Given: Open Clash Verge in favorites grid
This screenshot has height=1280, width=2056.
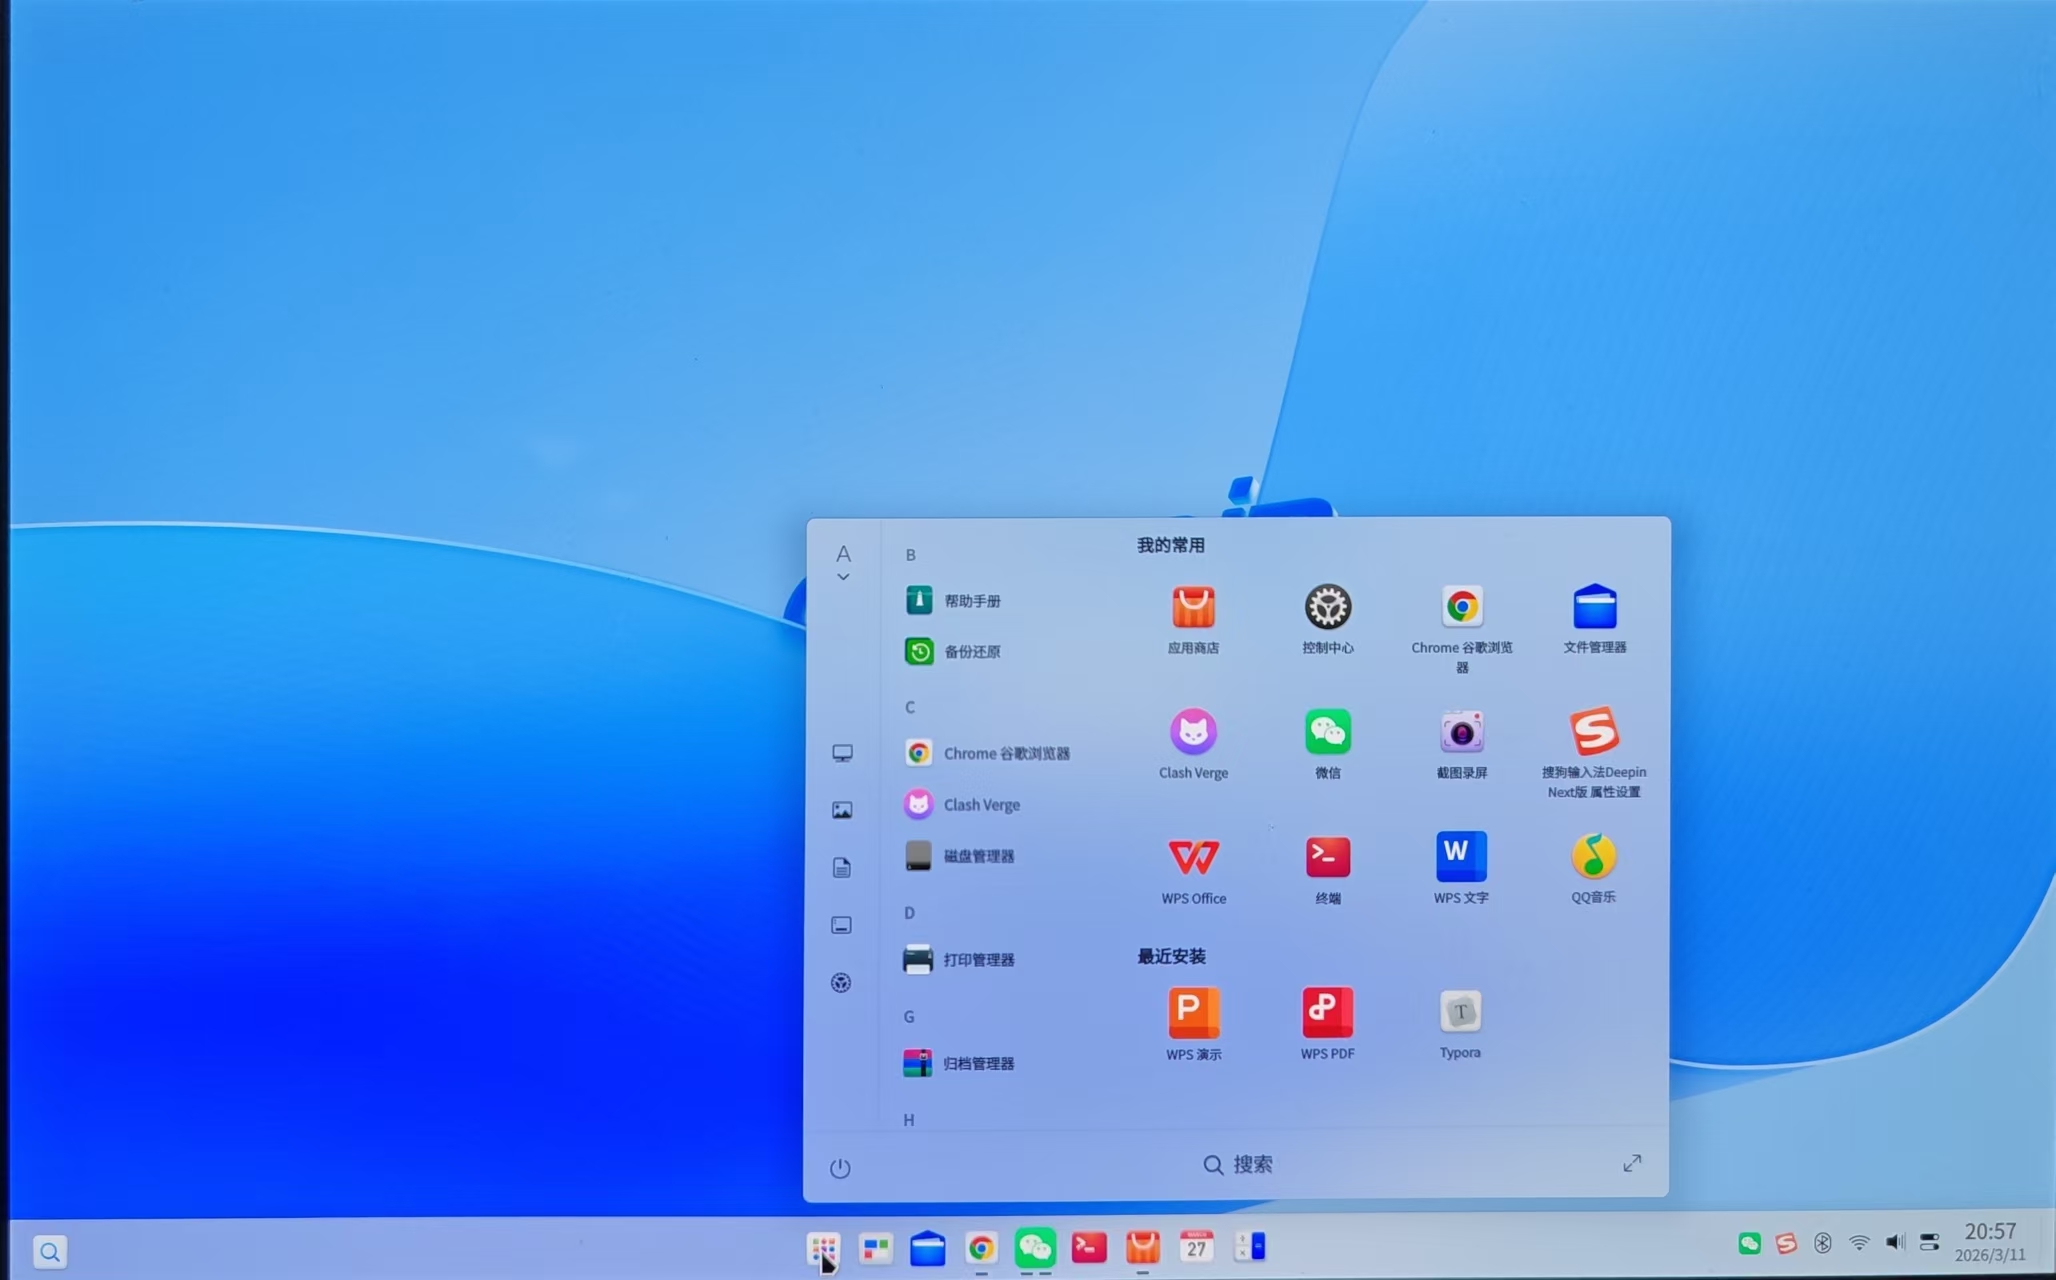Looking at the screenshot, I should (x=1193, y=733).
